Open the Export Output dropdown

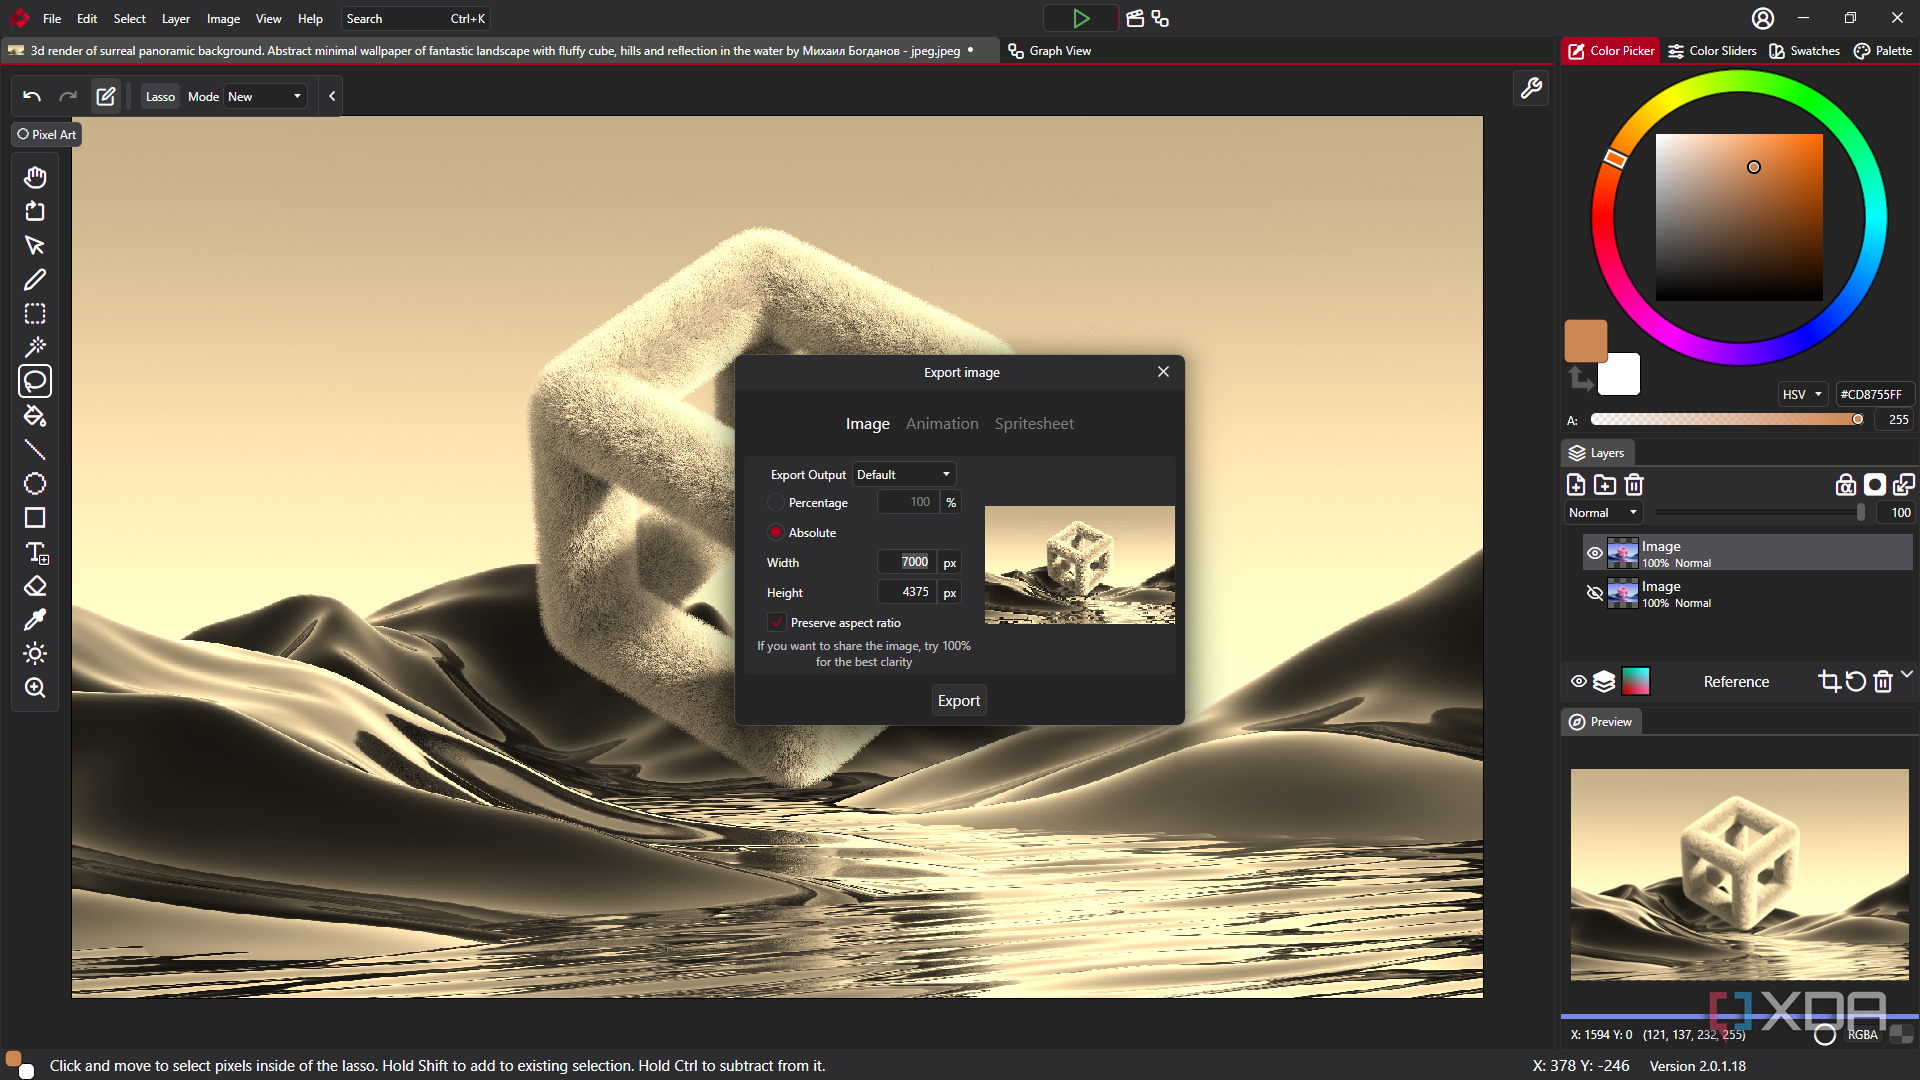click(904, 474)
